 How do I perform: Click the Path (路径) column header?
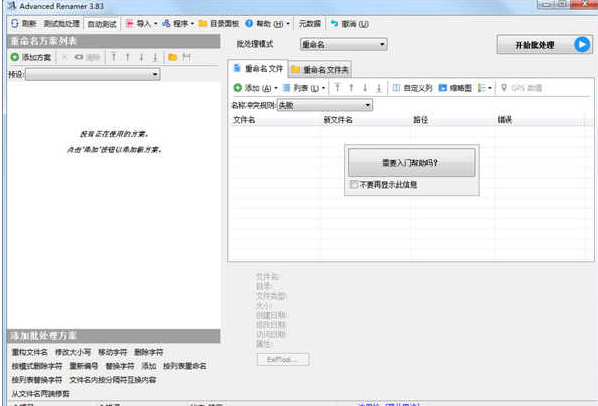(x=453, y=120)
